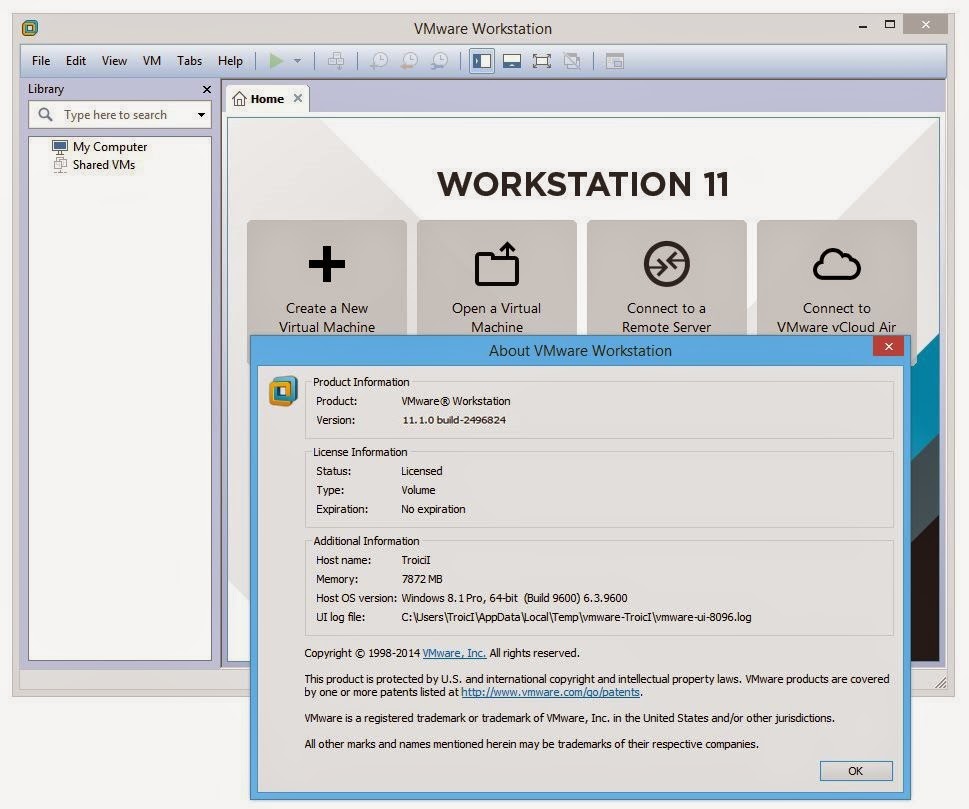The width and height of the screenshot is (969, 809).
Task: Open the power options dropdown arrow
Action: point(297,61)
